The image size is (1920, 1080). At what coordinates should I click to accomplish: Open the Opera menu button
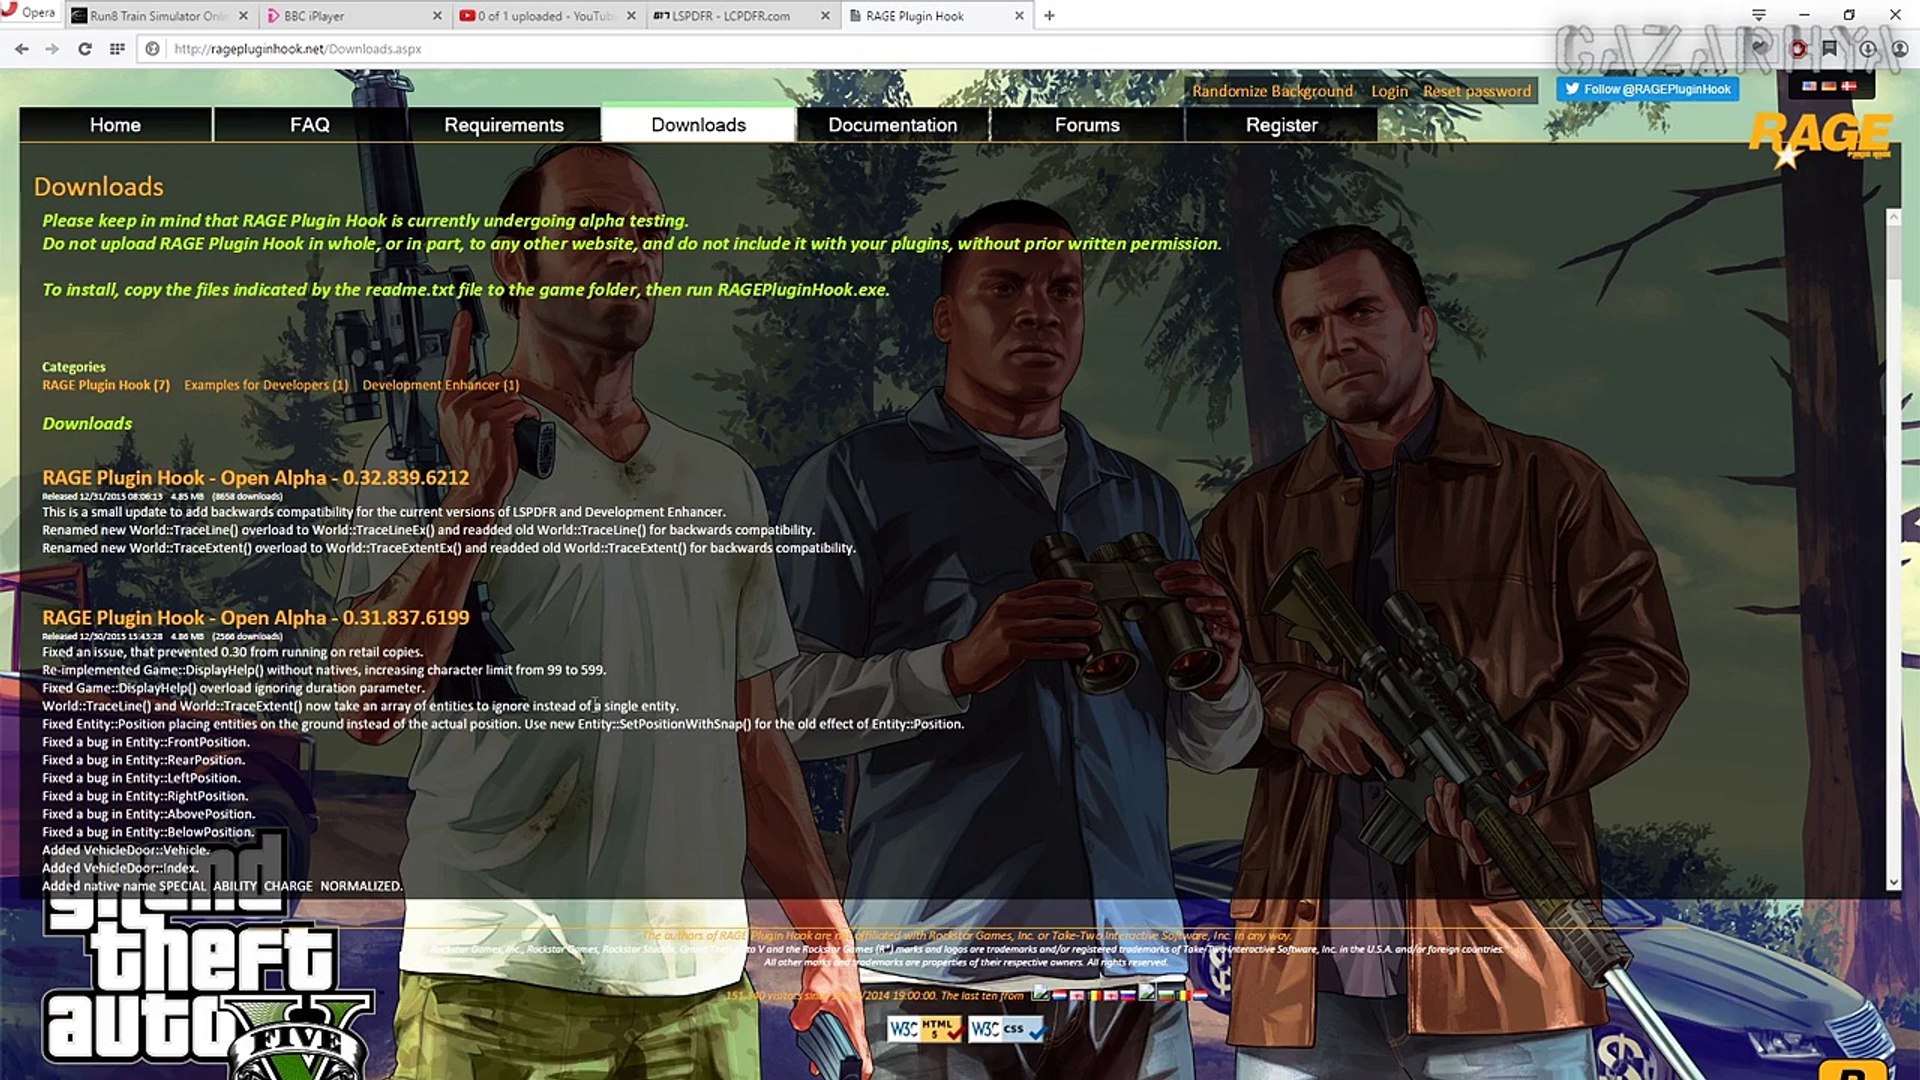tap(28, 13)
